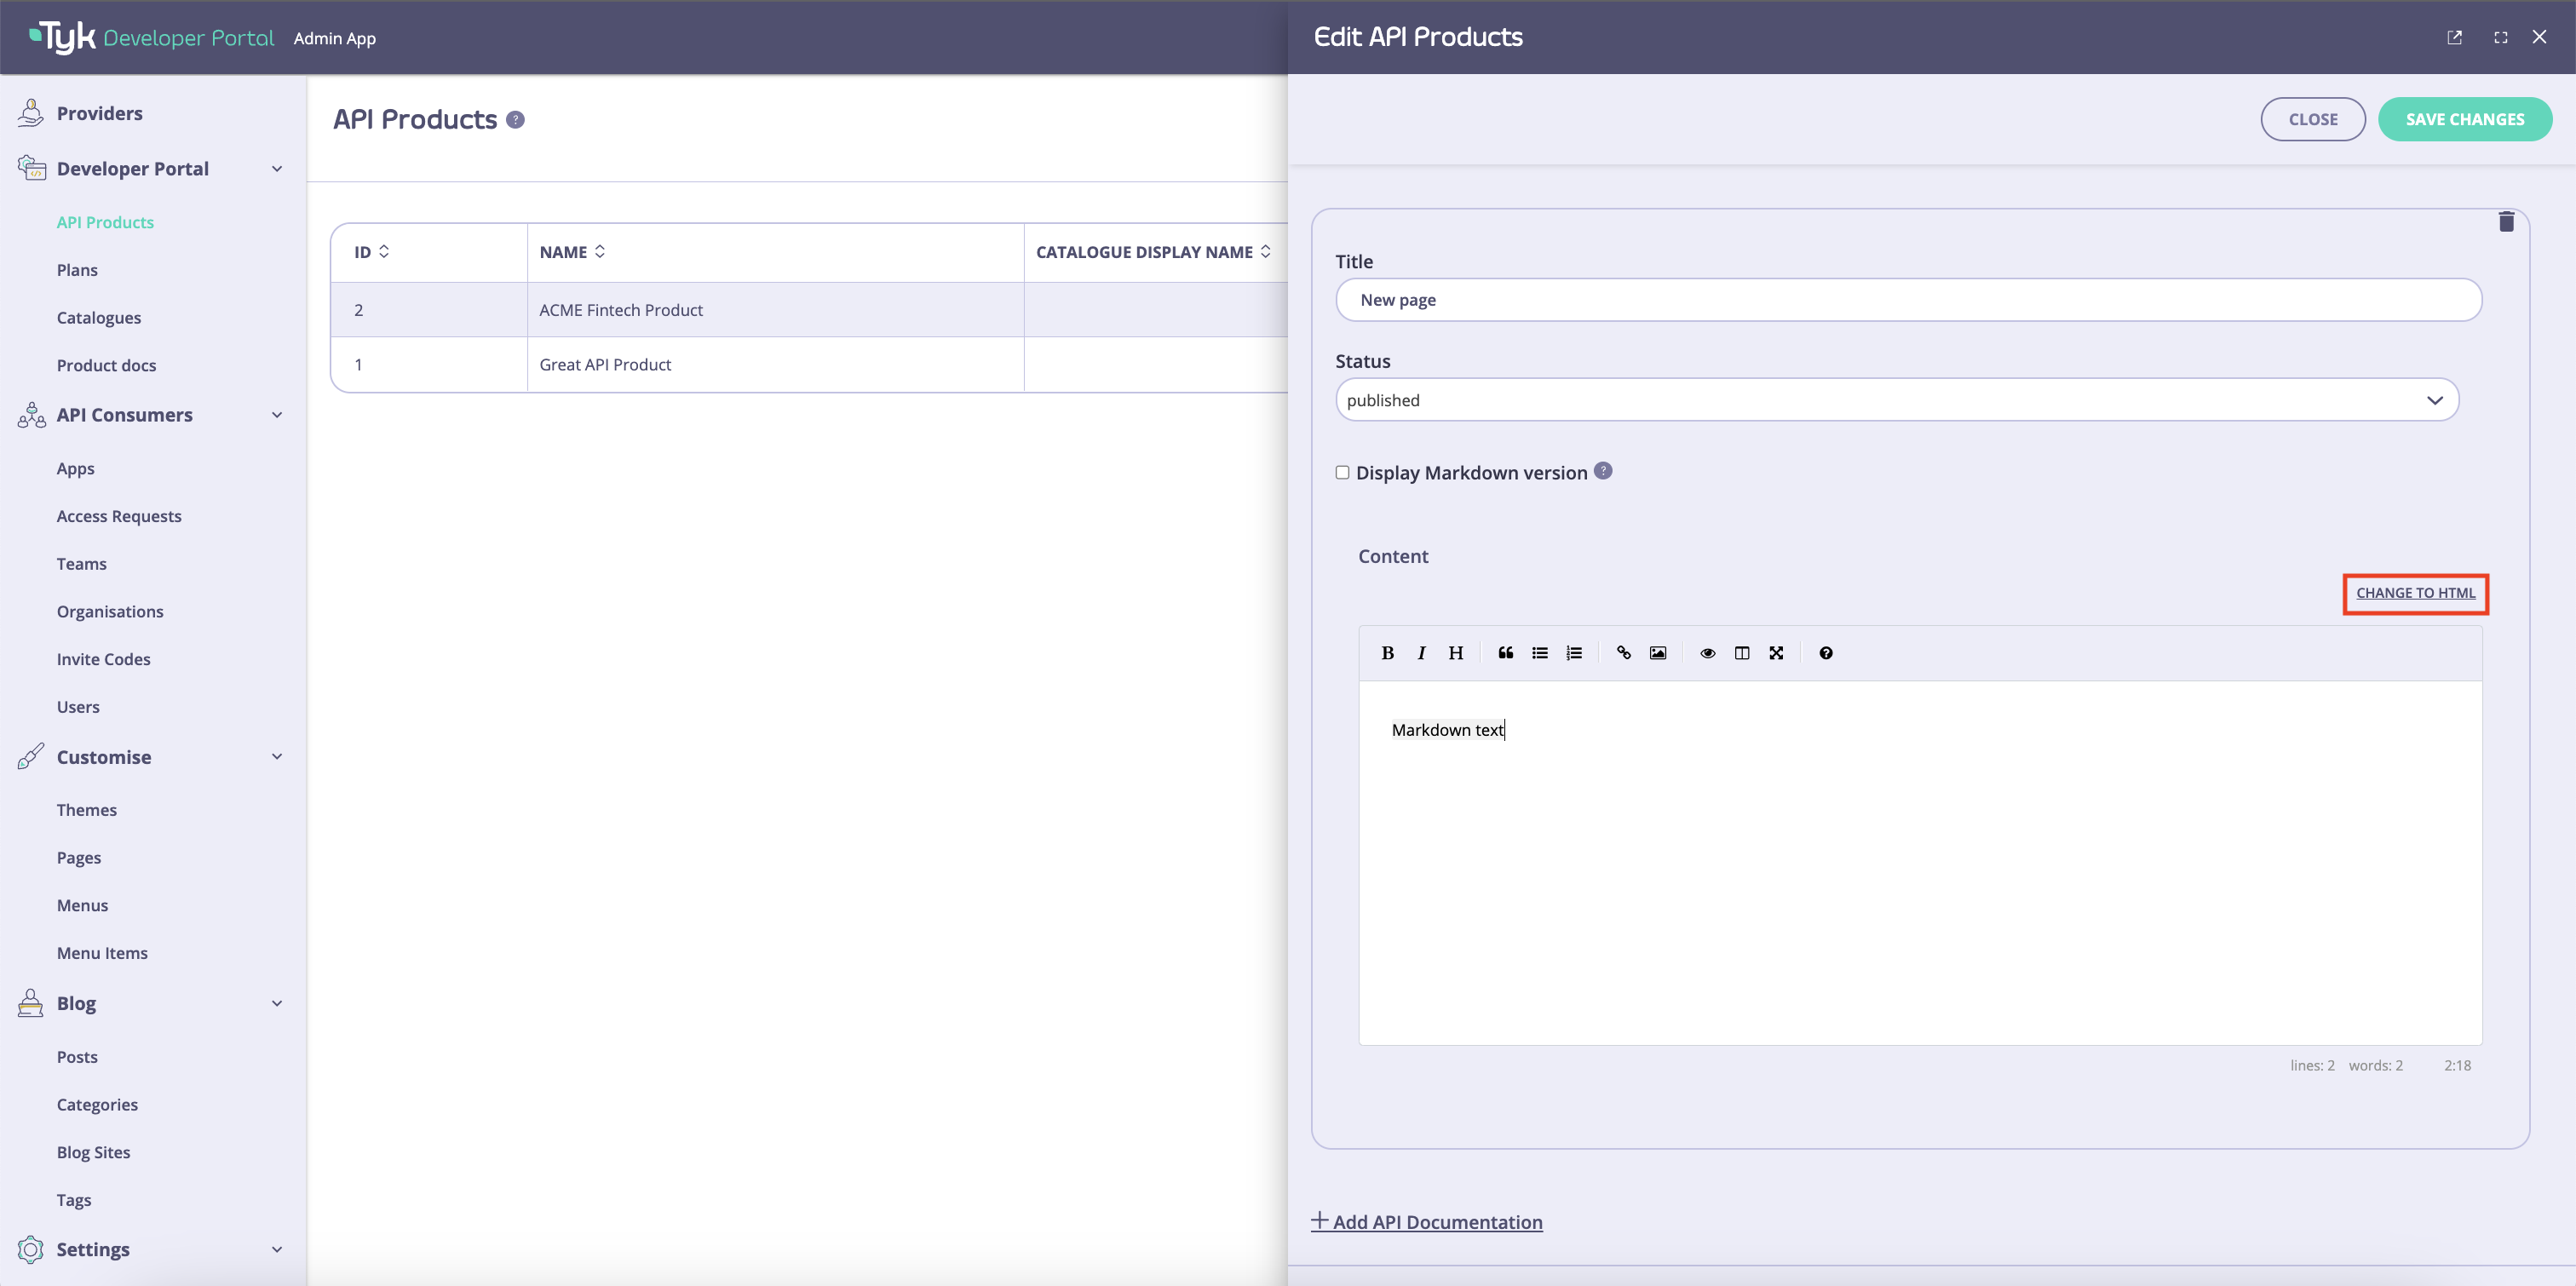This screenshot has height=1286, width=2576.
Task: Expand the Settings section in sidebar
Action: pos(277,1249)
